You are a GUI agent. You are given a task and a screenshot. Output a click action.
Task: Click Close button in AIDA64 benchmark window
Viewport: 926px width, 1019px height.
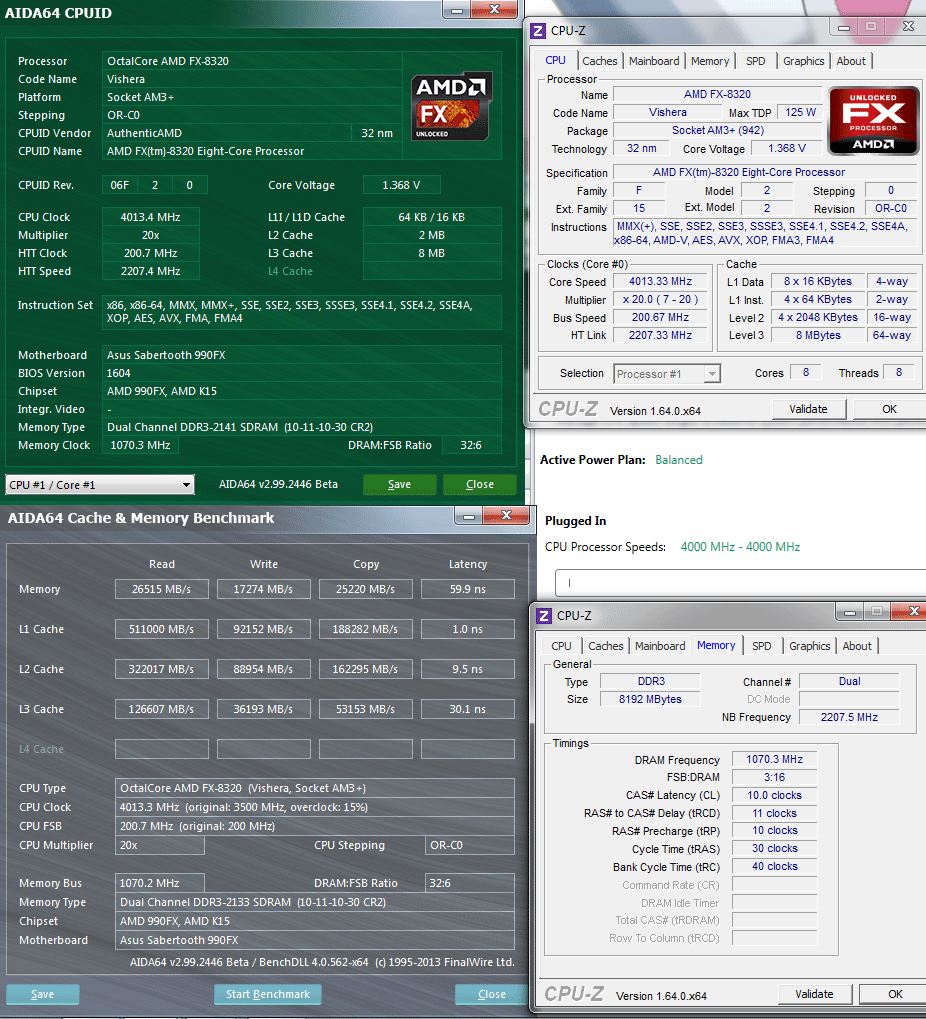point(491,994)
